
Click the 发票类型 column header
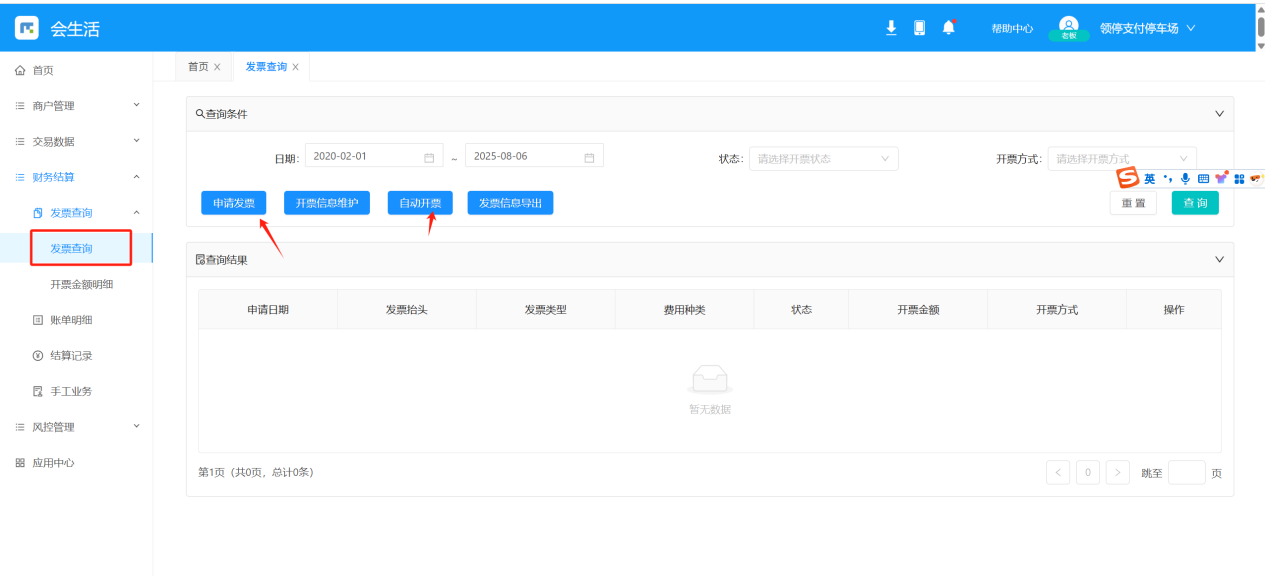pos(546,310)
